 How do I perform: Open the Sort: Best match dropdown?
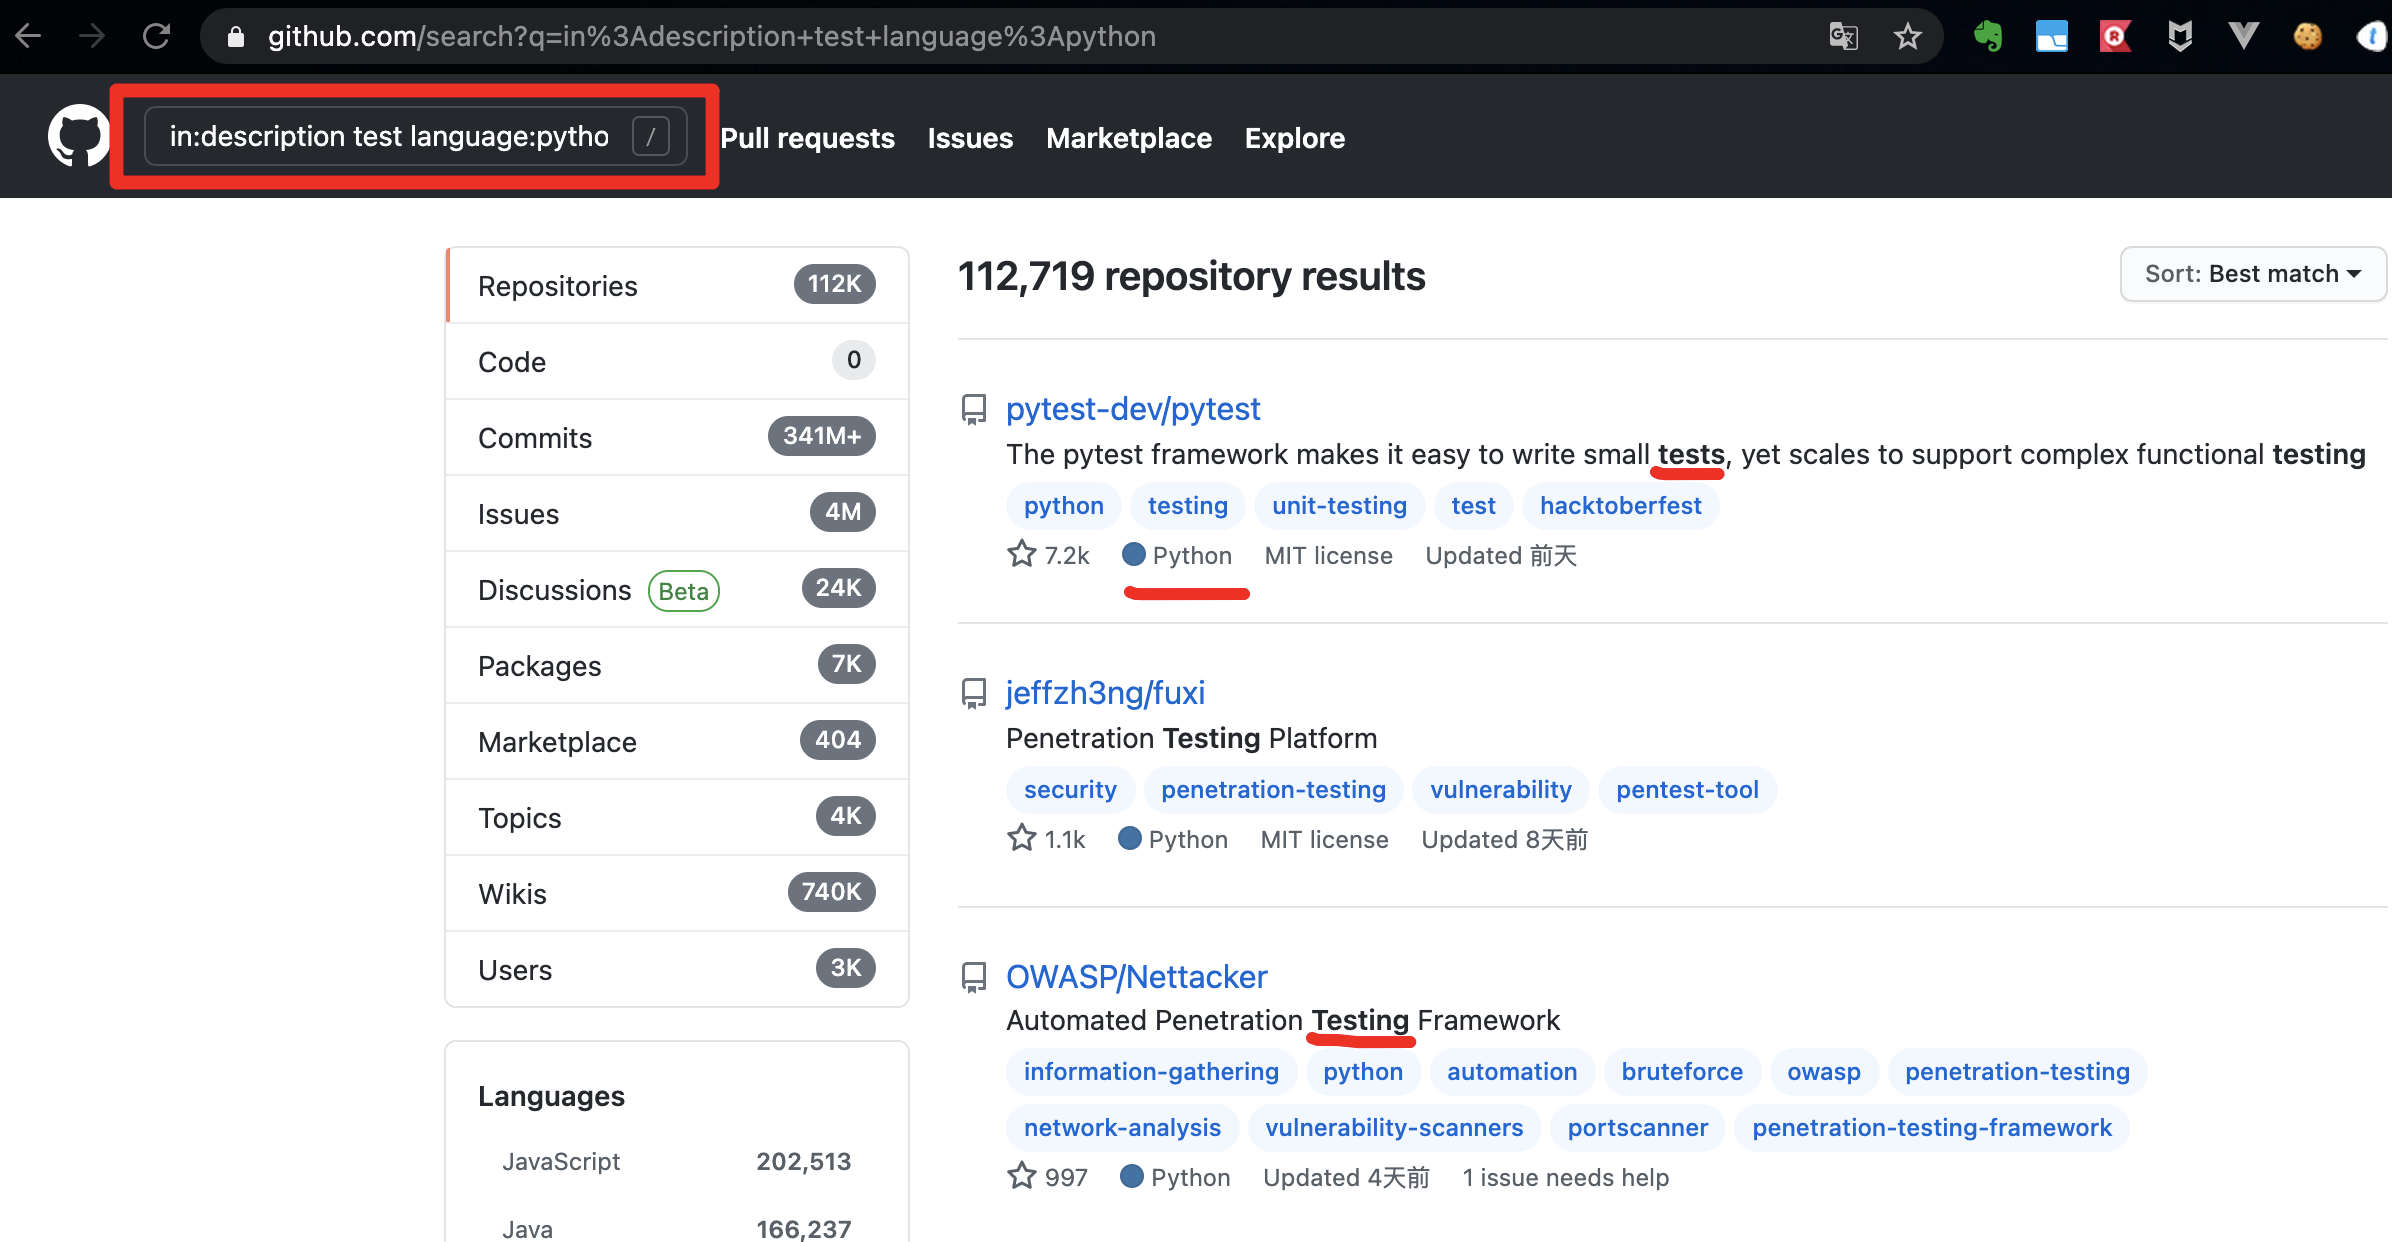pos(2252,274)
